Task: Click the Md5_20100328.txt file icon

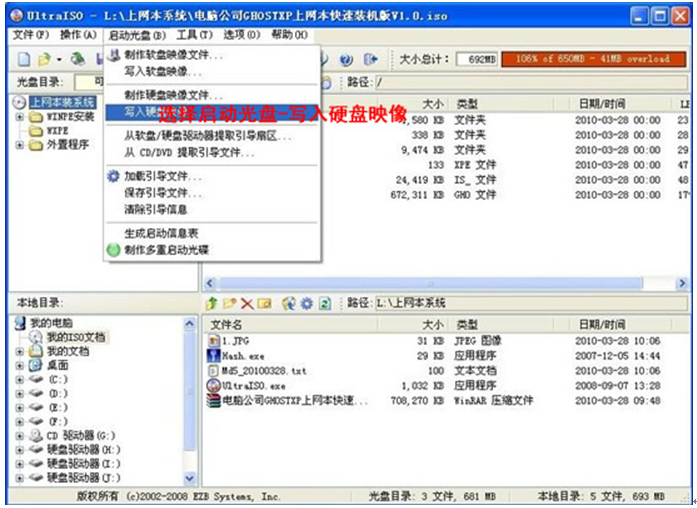Action: (214, 371)
